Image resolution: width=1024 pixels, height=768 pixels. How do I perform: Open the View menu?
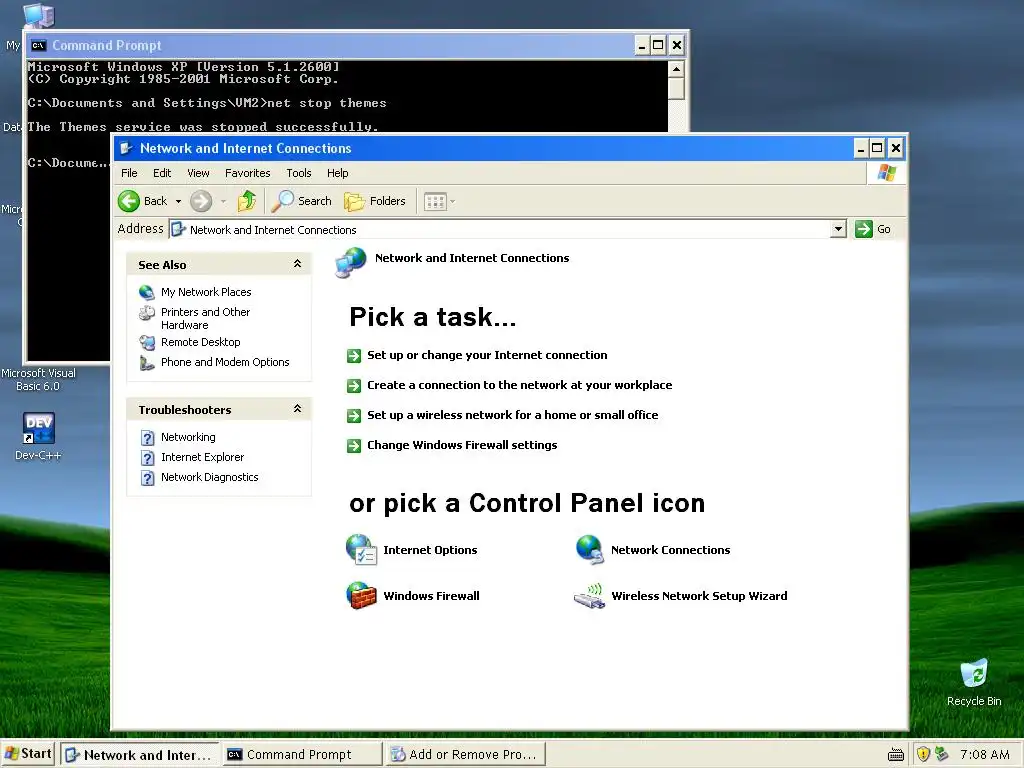click(x=199, y=173)
